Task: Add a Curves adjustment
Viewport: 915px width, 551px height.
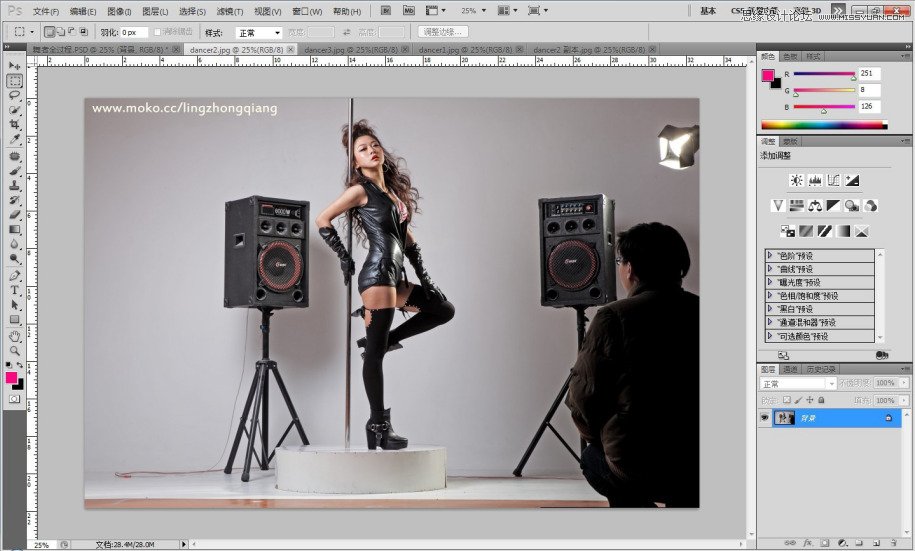Action: pos(833,180)
